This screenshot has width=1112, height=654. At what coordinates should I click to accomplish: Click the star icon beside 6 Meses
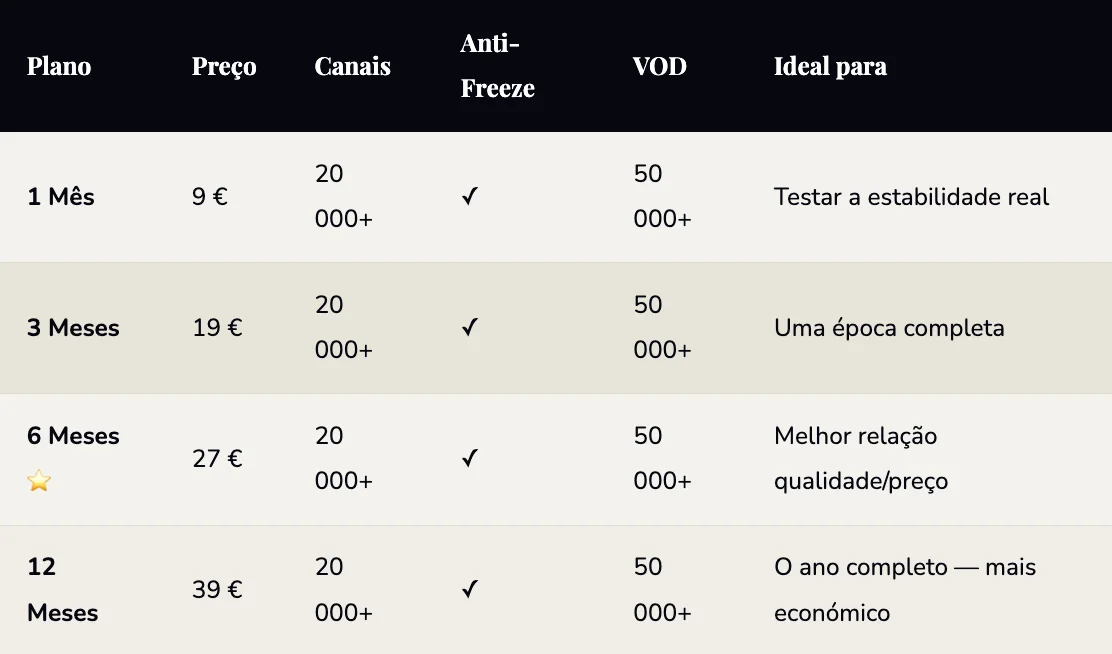click(39, 481)
